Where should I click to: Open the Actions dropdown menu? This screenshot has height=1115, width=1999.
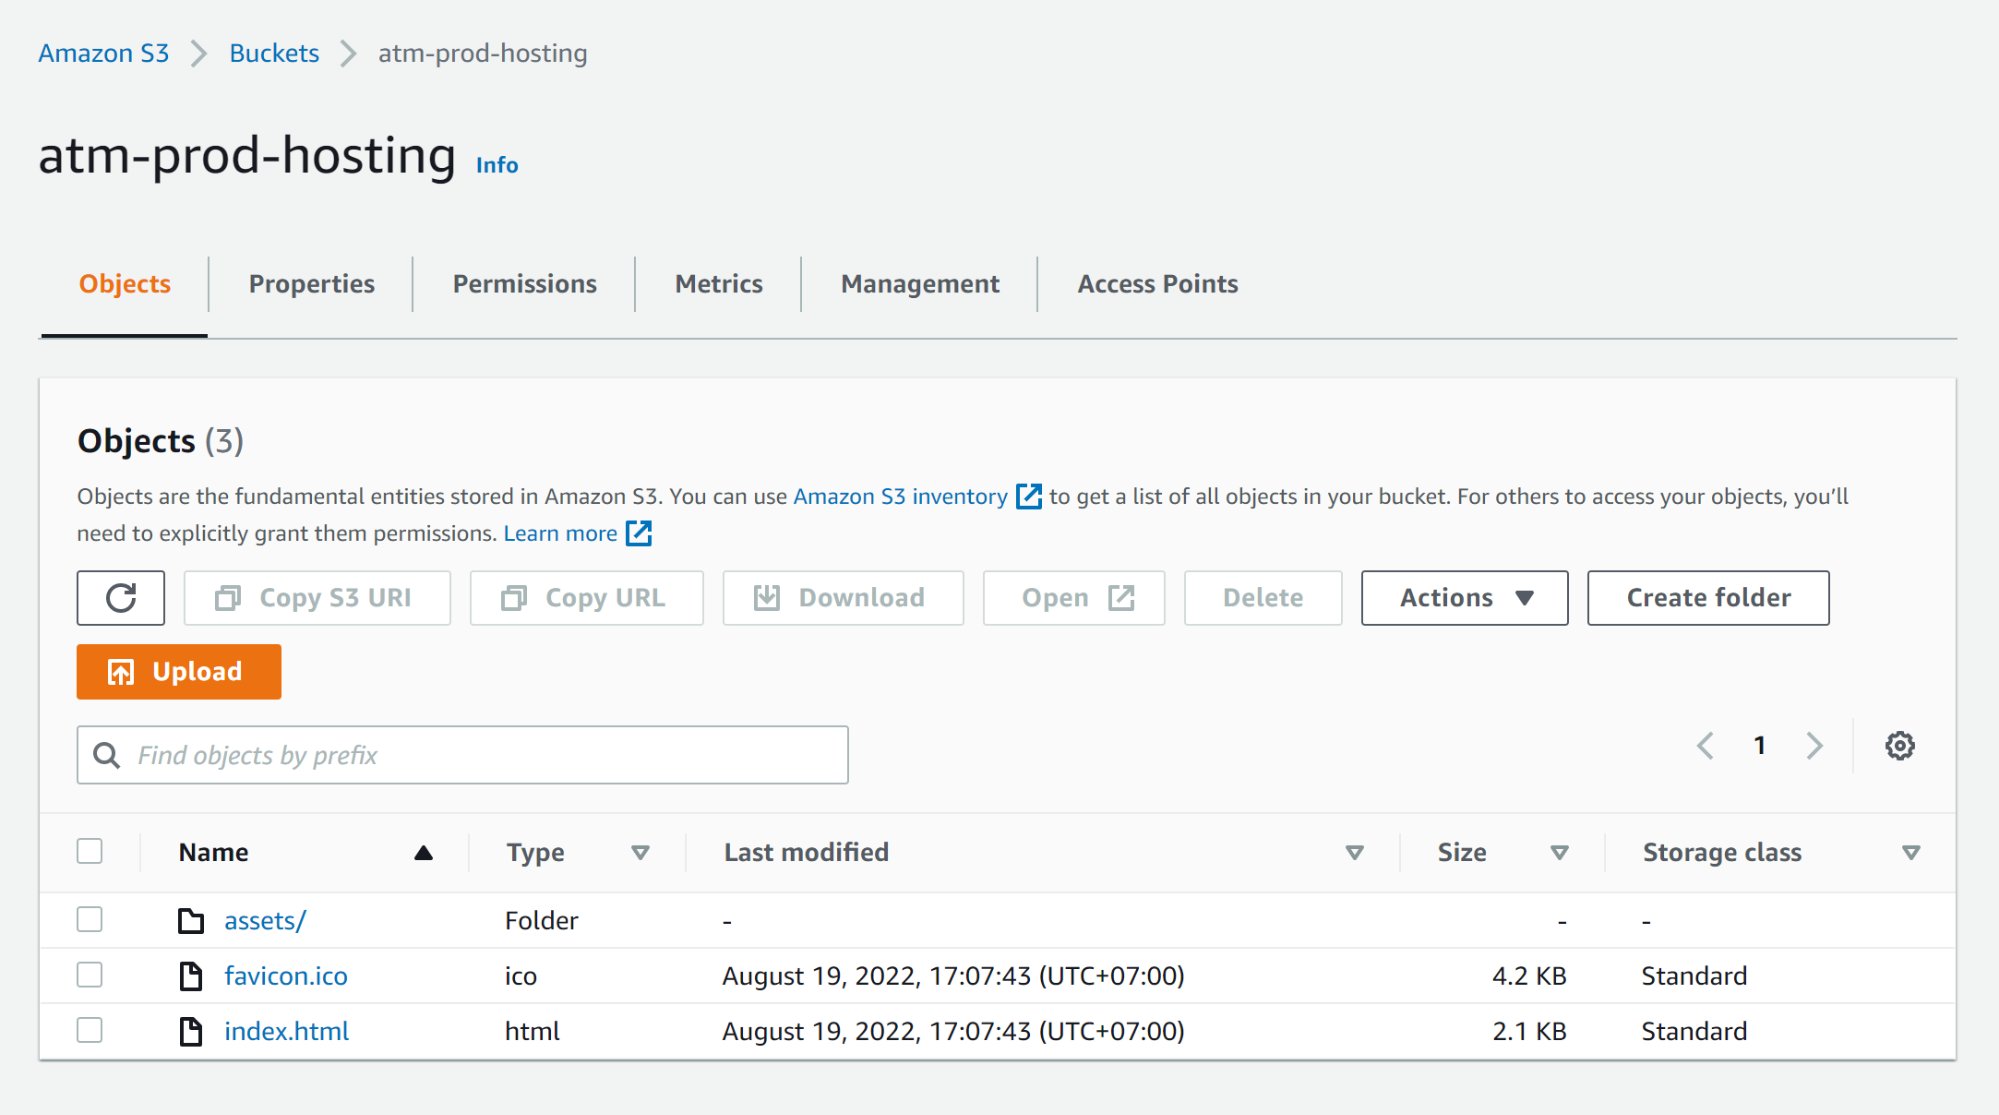click(1464, 598)
